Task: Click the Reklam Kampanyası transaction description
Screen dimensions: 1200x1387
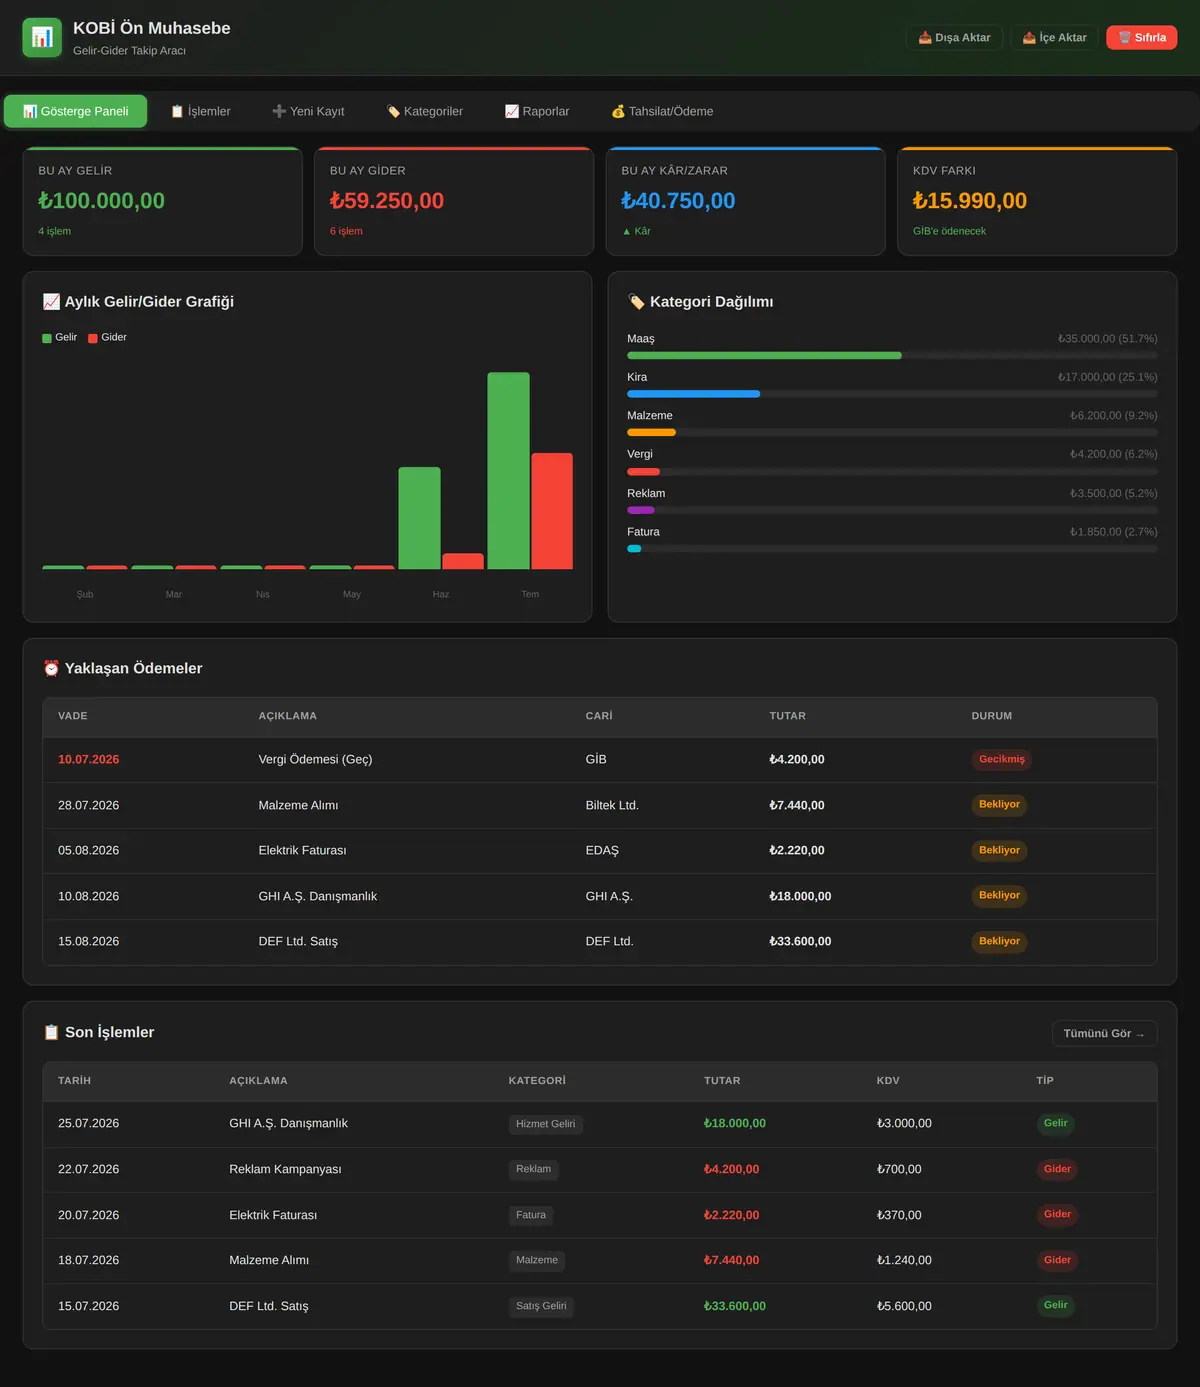Action: (x=285, y=1169)
